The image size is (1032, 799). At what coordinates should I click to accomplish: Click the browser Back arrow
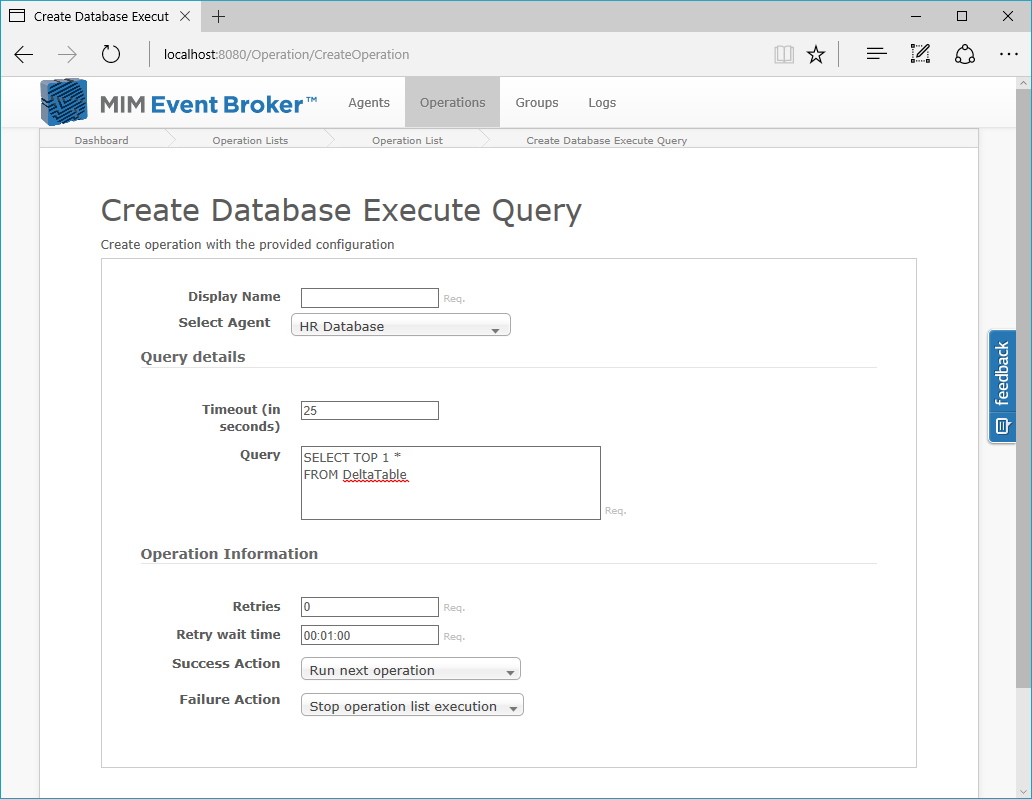[x=24, y=55]
